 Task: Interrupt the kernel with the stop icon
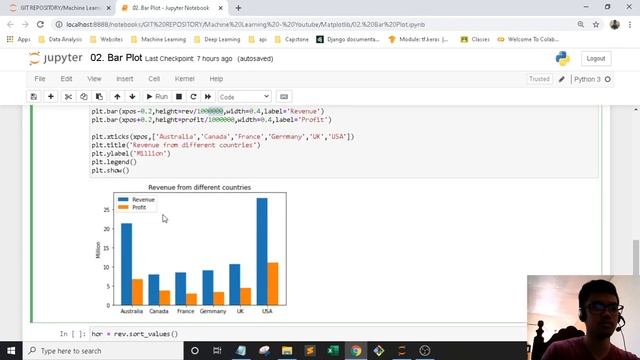tap(179, 97)
